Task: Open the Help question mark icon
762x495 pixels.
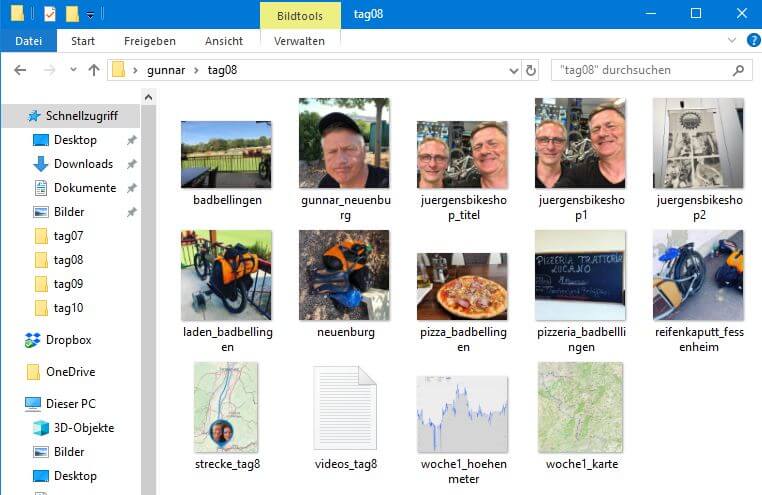Action: (x=753, y=40)
